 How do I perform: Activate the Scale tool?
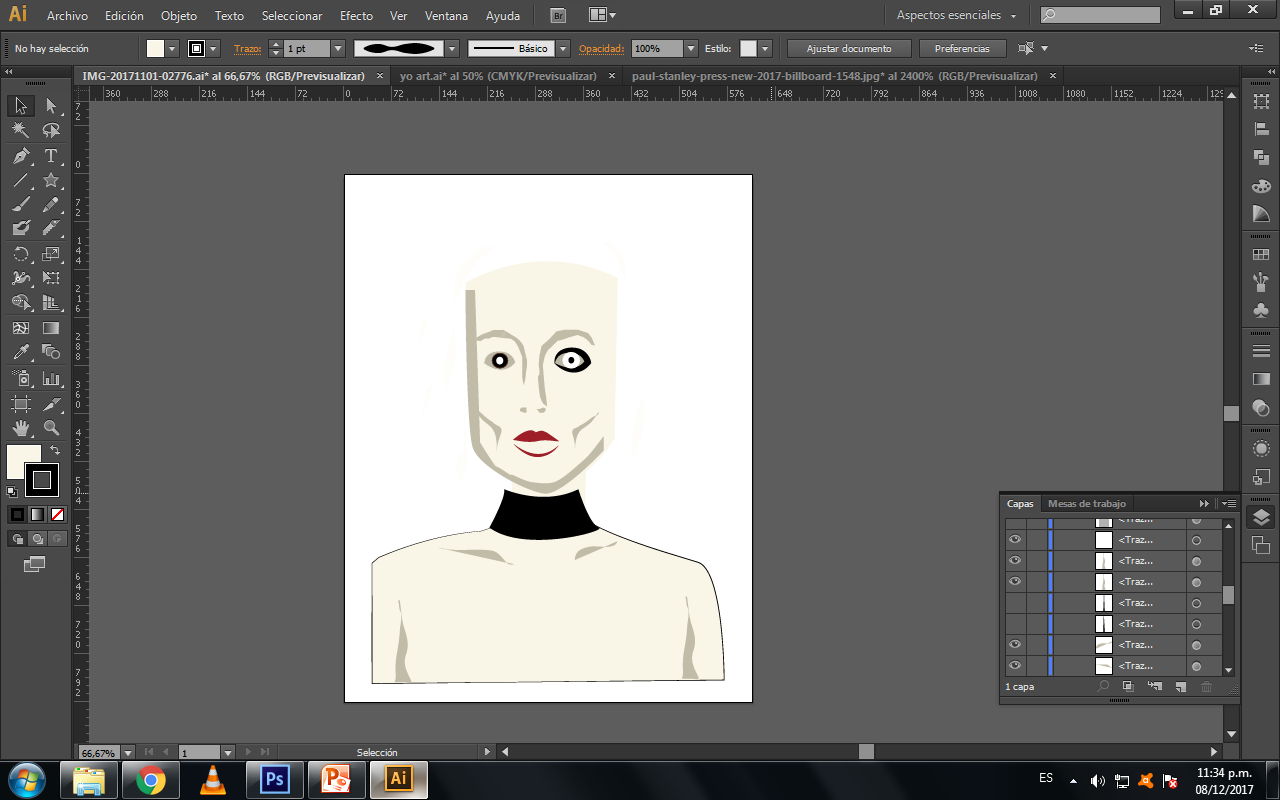[x=50, y=254]
